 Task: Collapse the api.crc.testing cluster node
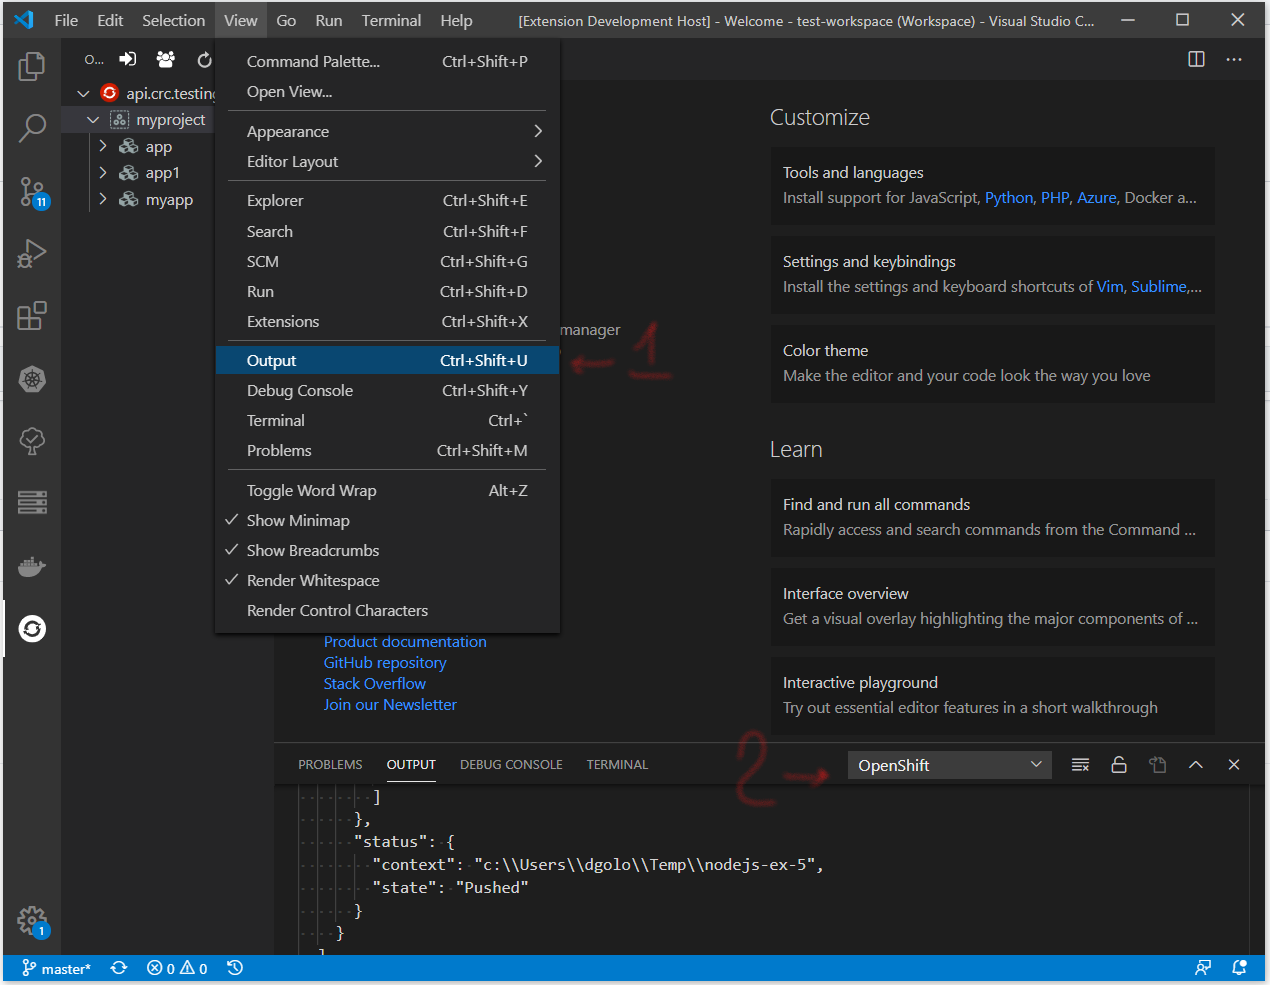(83, 92)
